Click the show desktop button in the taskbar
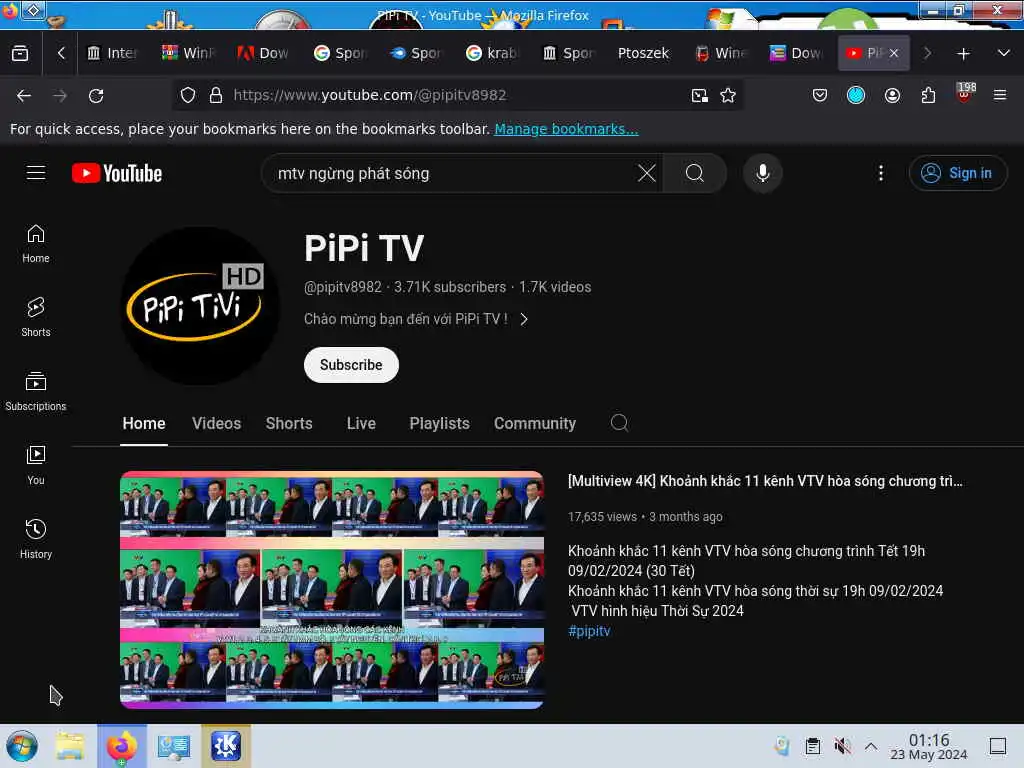This screenshot has width=1024, height=768. pyautogui.click(x=998, y=746)
